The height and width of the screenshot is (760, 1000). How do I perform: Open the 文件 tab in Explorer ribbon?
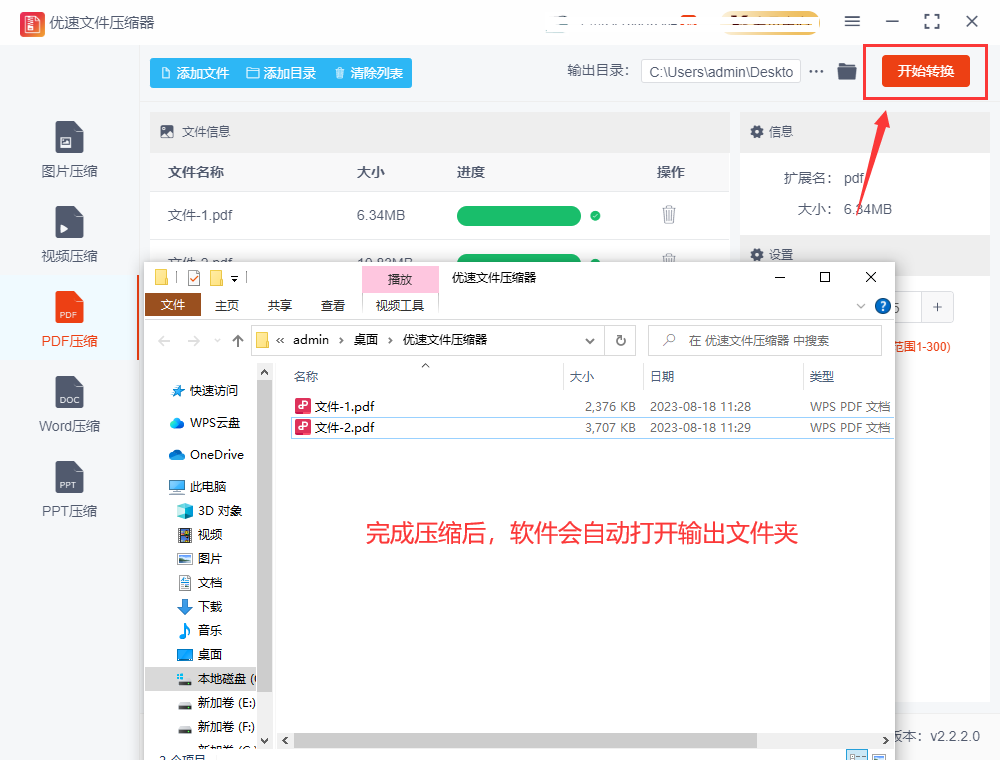(x=173, y=305)
